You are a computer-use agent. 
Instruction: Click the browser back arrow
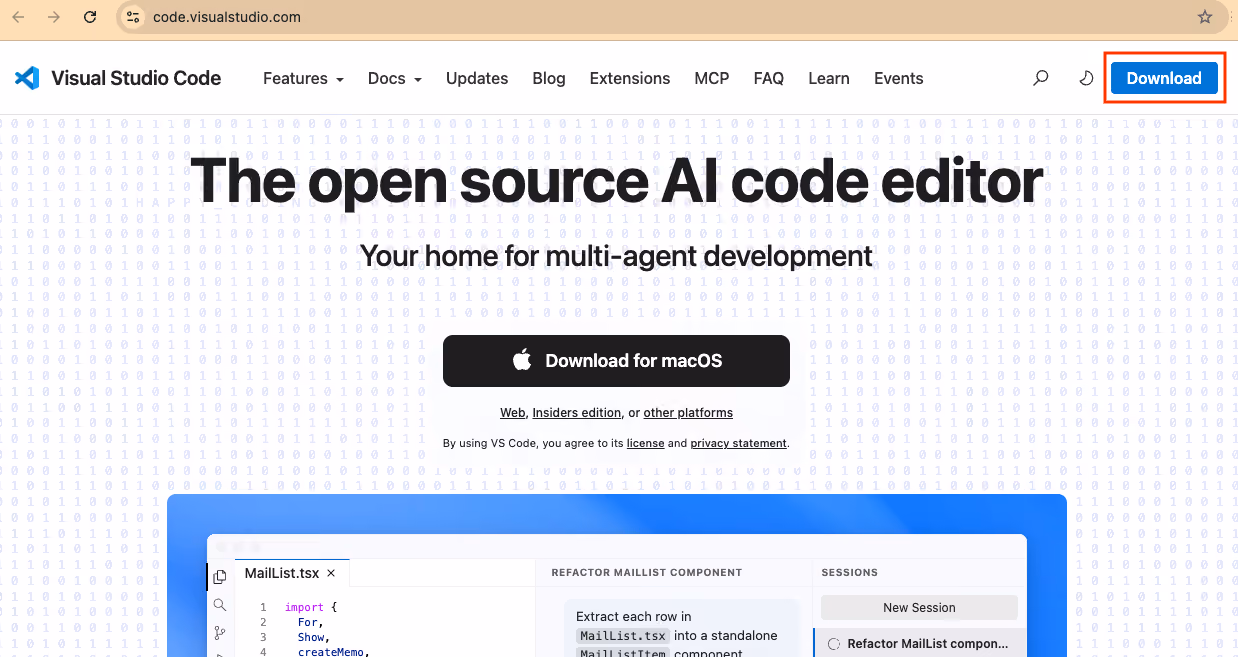(18, 17)
